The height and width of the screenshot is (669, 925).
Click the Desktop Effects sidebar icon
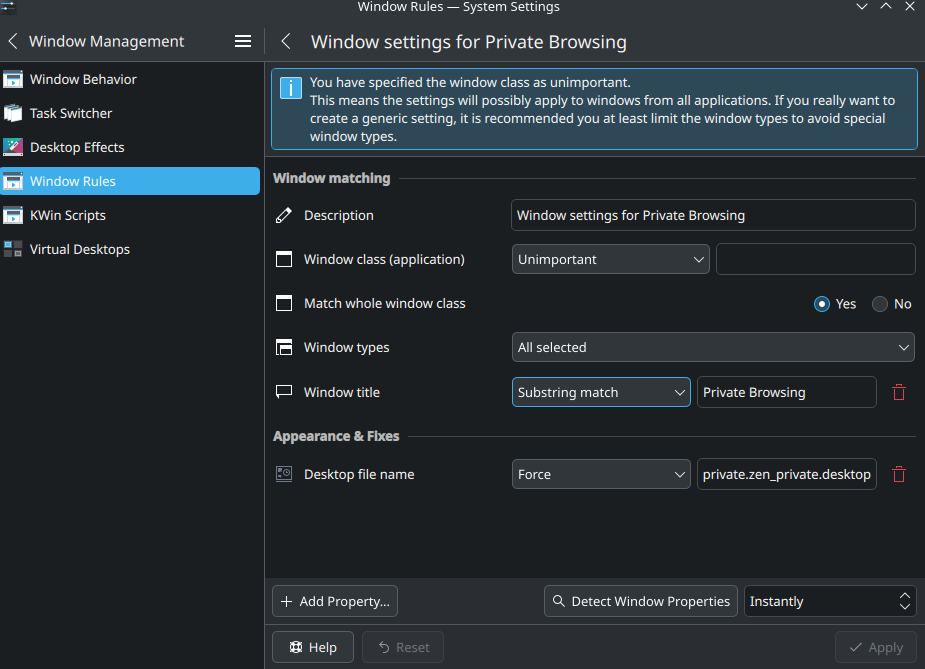13,147
